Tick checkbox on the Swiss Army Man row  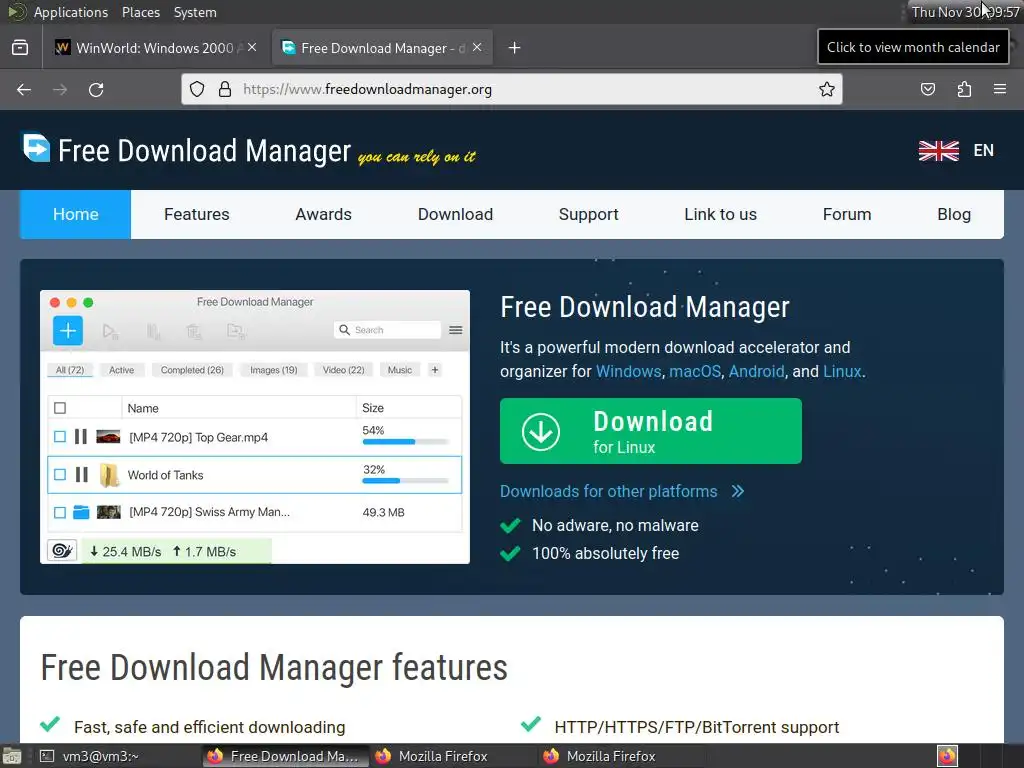click(x=60, y=513)
